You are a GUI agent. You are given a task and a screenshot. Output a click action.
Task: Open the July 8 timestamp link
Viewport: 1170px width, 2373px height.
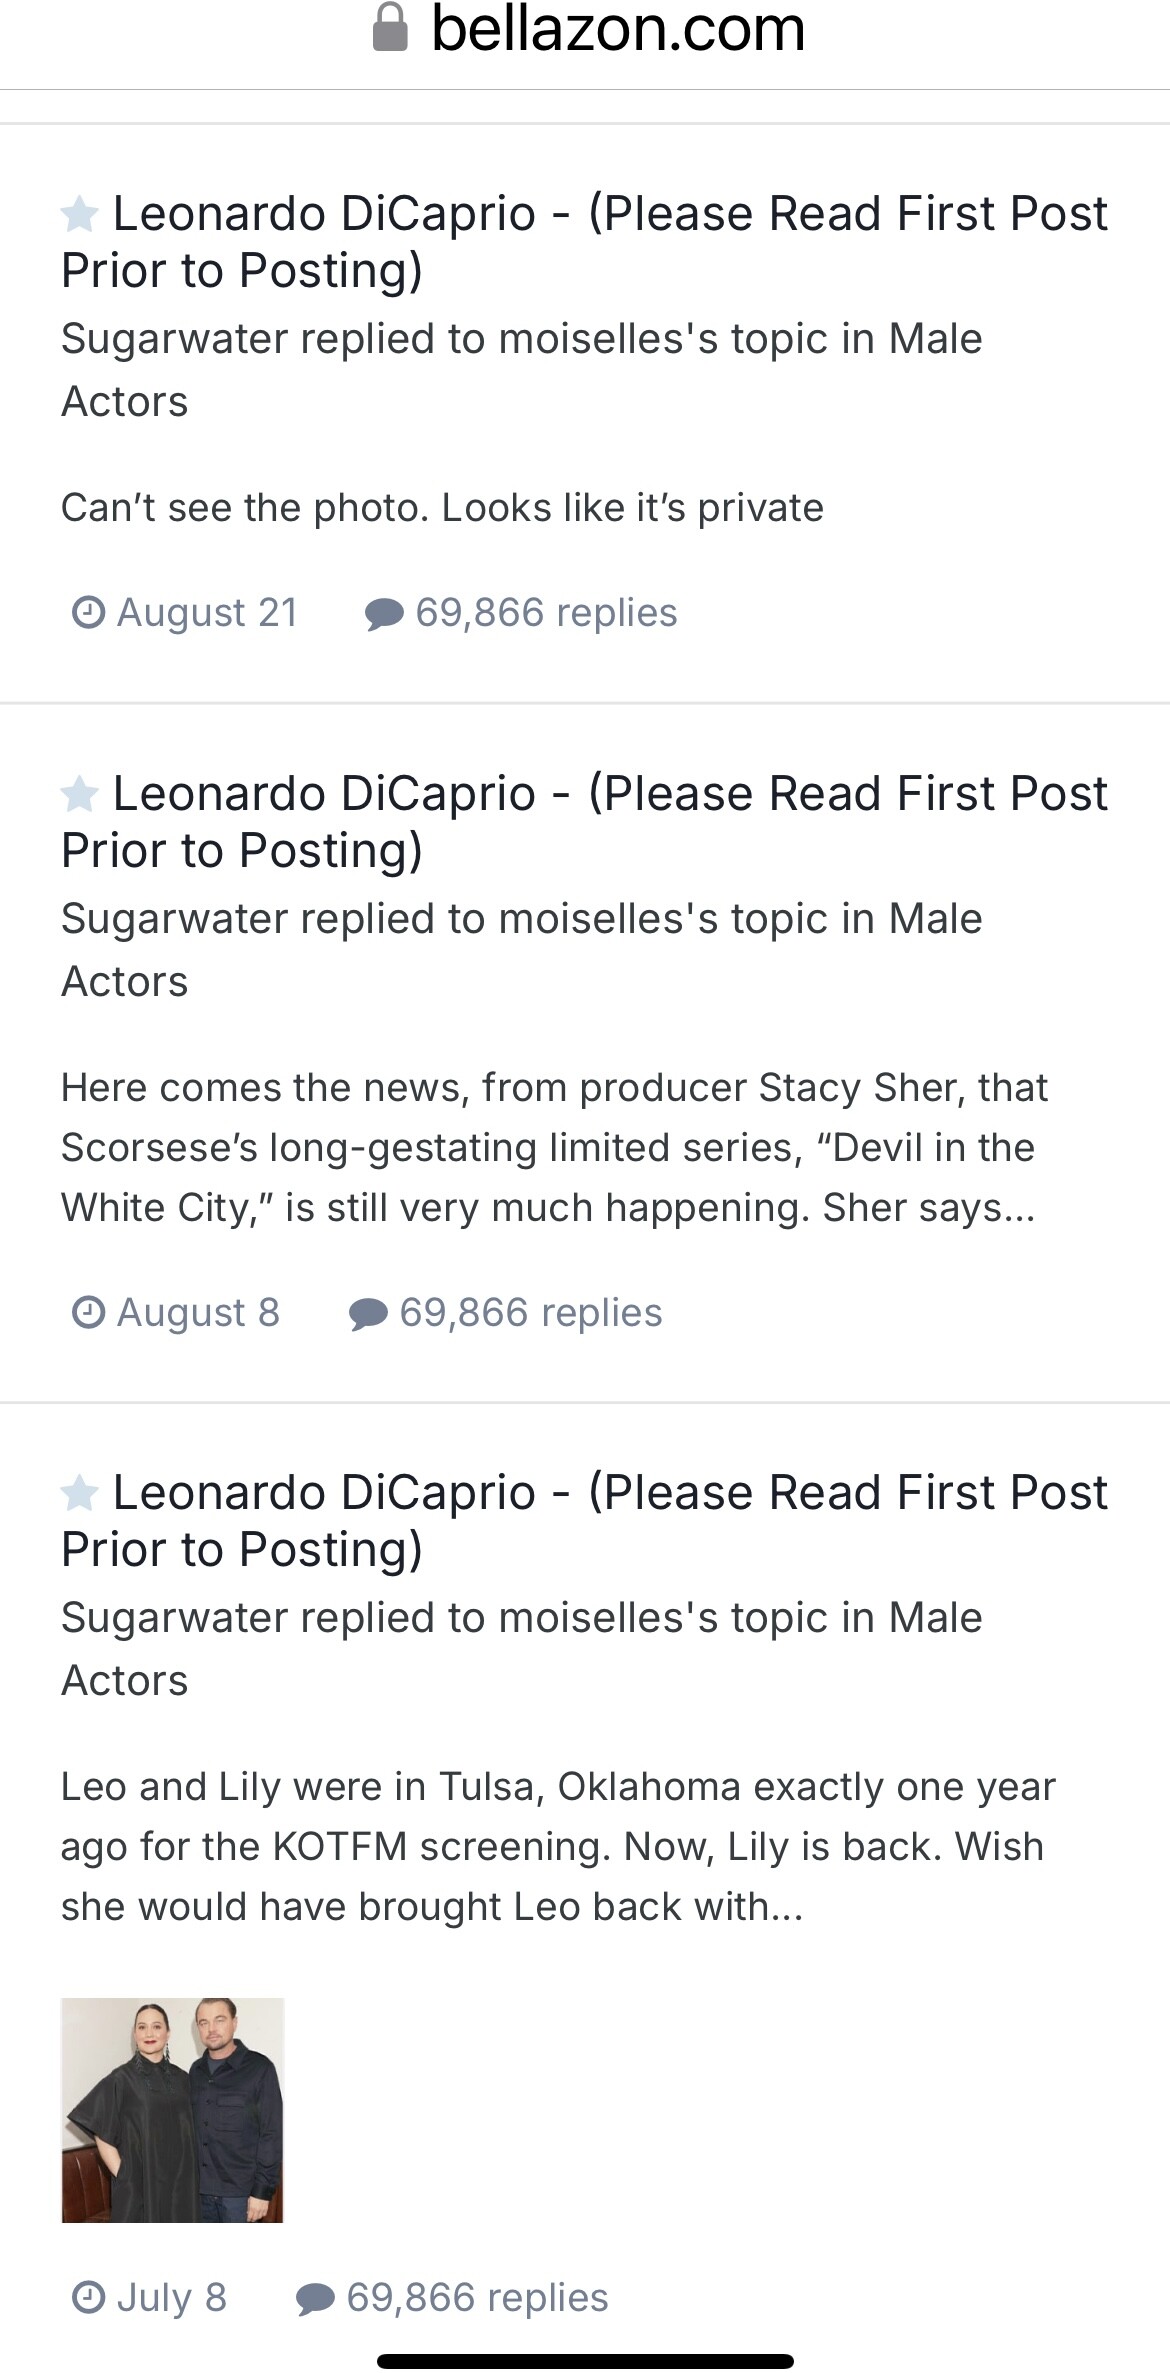pyautogui.click(x=172, y=2297)
